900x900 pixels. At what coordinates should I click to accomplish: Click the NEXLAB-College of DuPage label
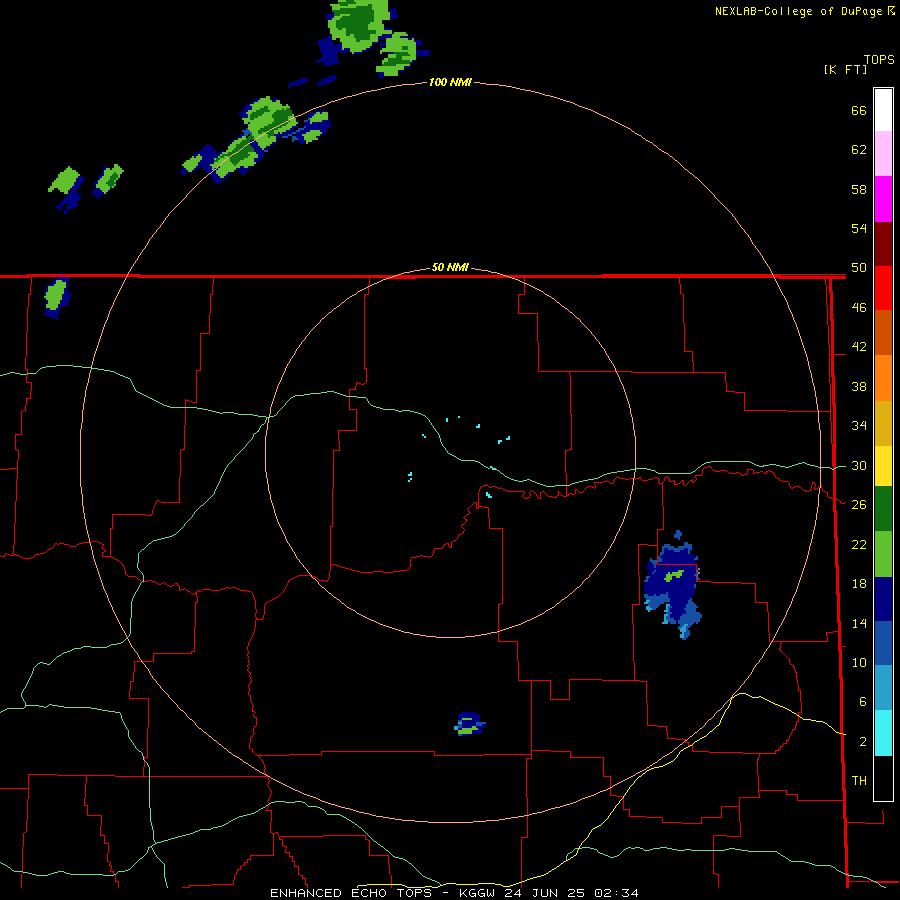click(798, 11)
